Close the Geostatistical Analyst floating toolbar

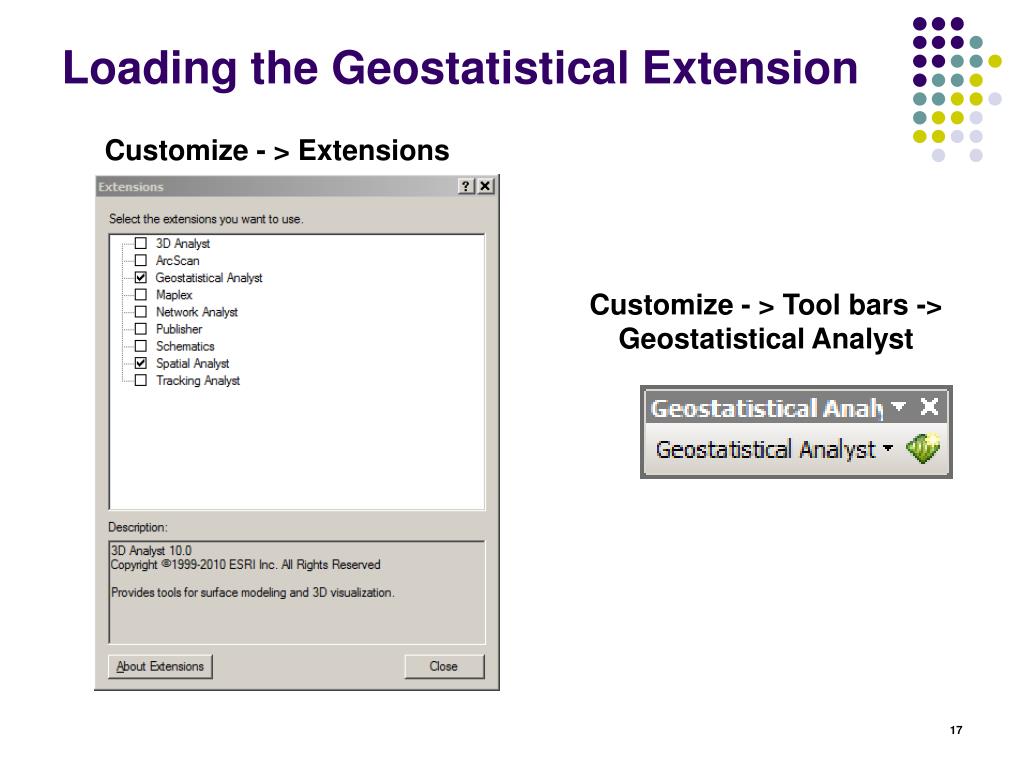[929, 407]
